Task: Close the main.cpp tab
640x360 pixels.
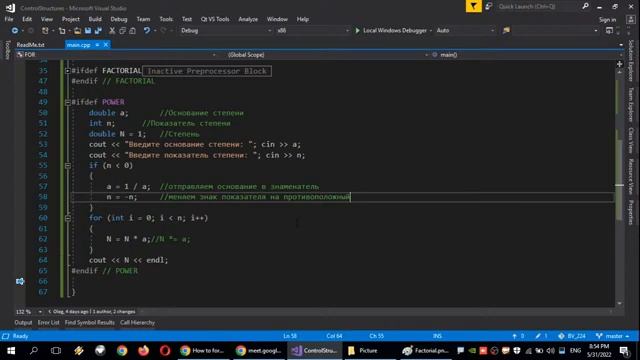Action: pyautogui.click(x=106, y=45)
